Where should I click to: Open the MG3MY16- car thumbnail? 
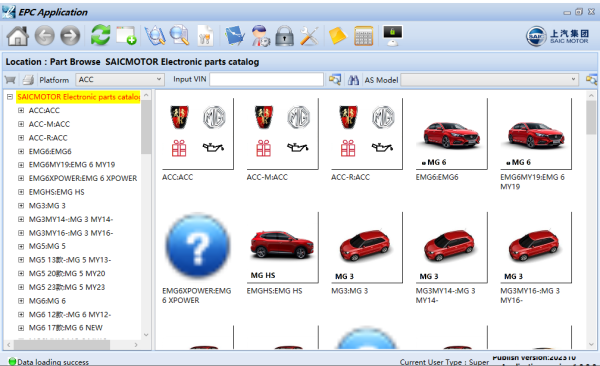[536, 247]
